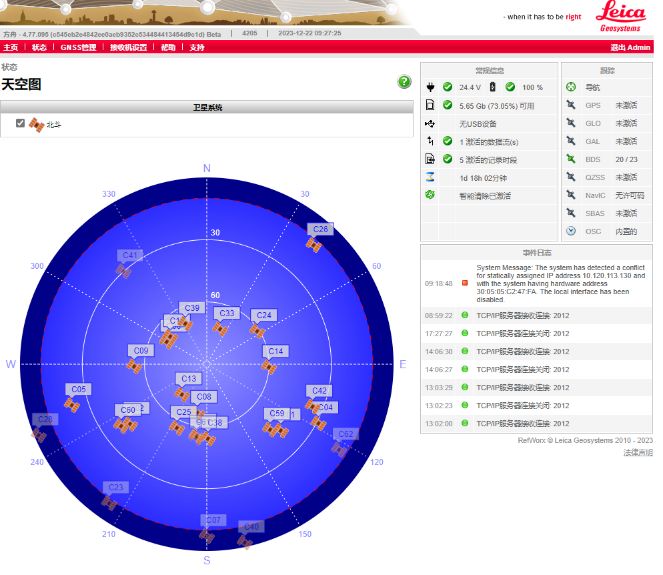Click the NavIC satellite tracking icon
Screen dimensions: 663x575
571,195
